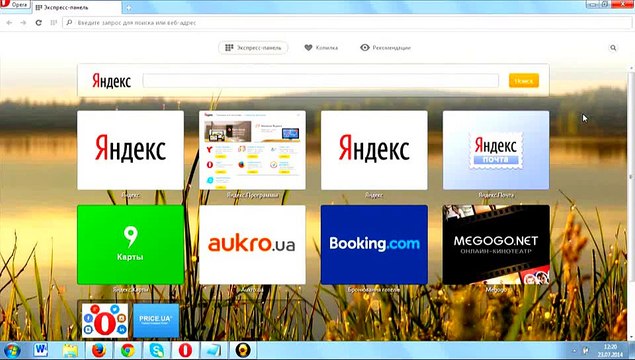
Task: Launch Google Chrome from the taskbar
Action: [x=128, y=350]
